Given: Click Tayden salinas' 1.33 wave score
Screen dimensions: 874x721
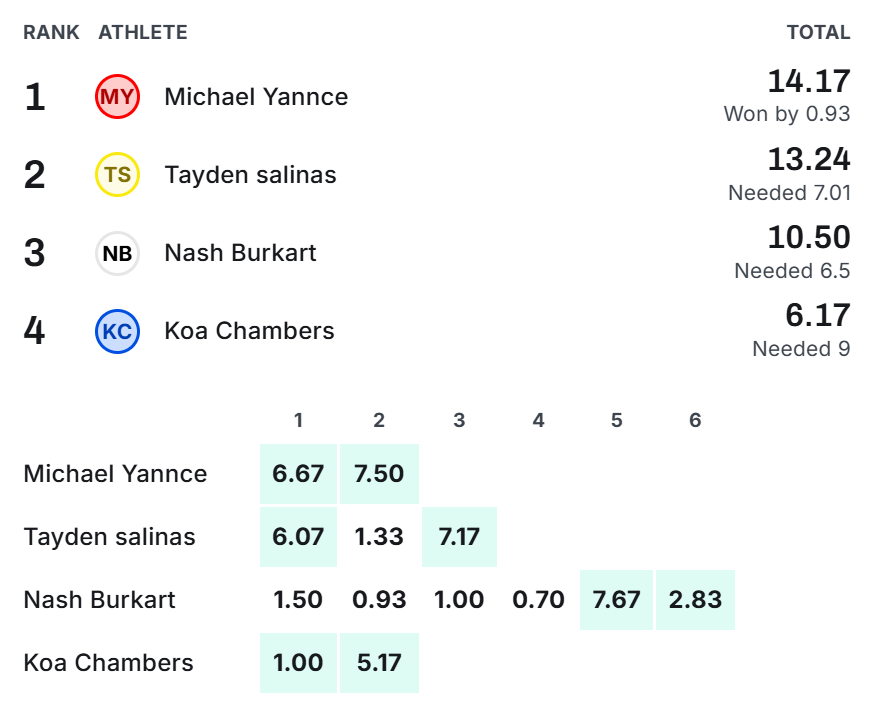Looking at the screenshot, I should coord(379,537).
